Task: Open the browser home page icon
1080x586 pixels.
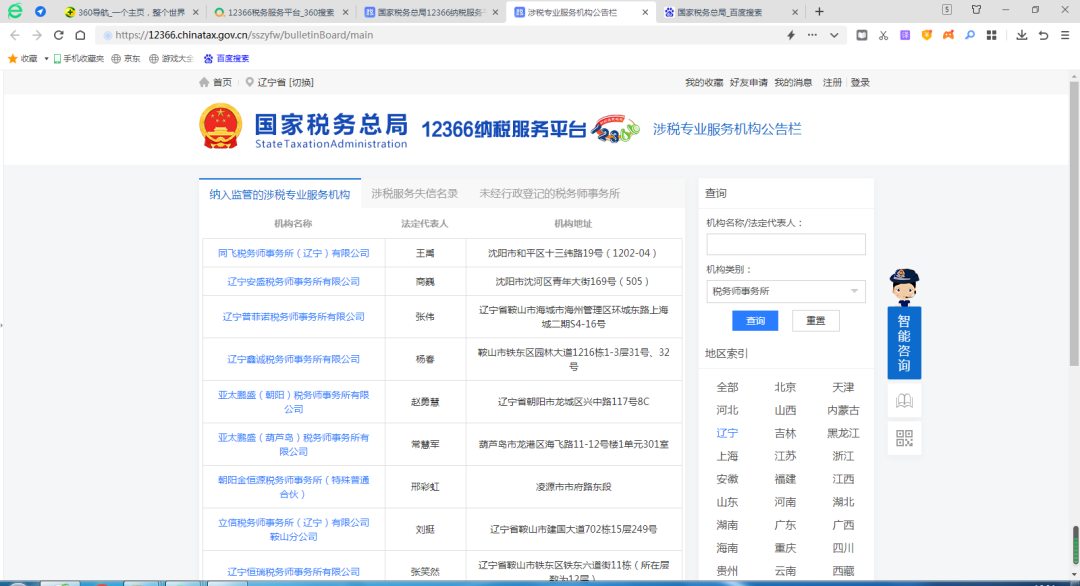Action: pos(81,35)
